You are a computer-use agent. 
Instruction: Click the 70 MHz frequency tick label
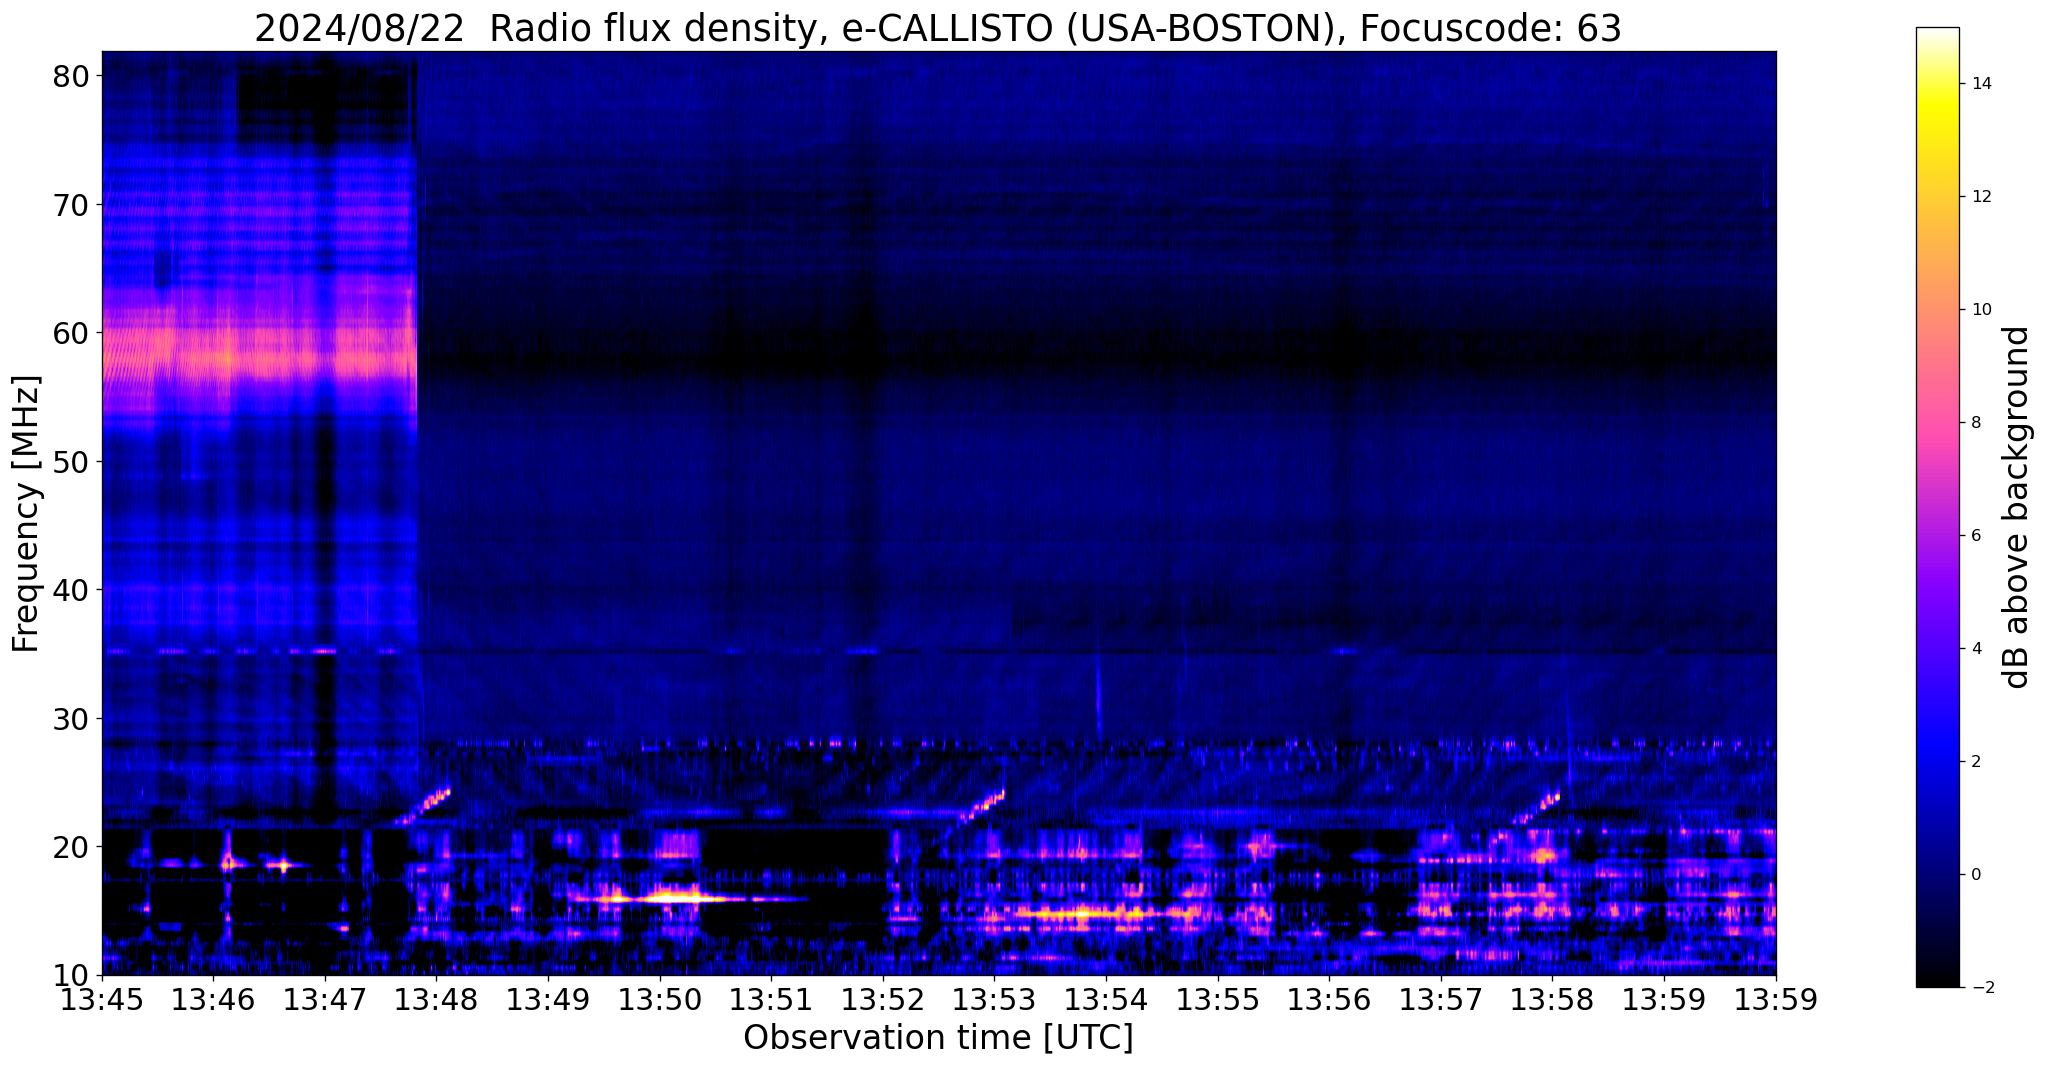click(73, 204)
